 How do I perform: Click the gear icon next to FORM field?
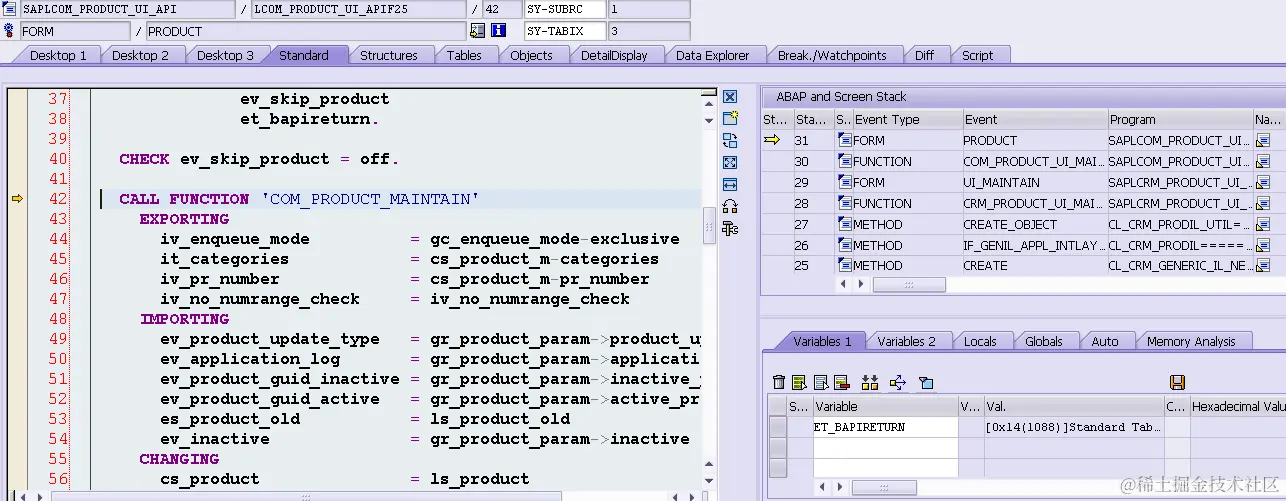pos(10,31)
